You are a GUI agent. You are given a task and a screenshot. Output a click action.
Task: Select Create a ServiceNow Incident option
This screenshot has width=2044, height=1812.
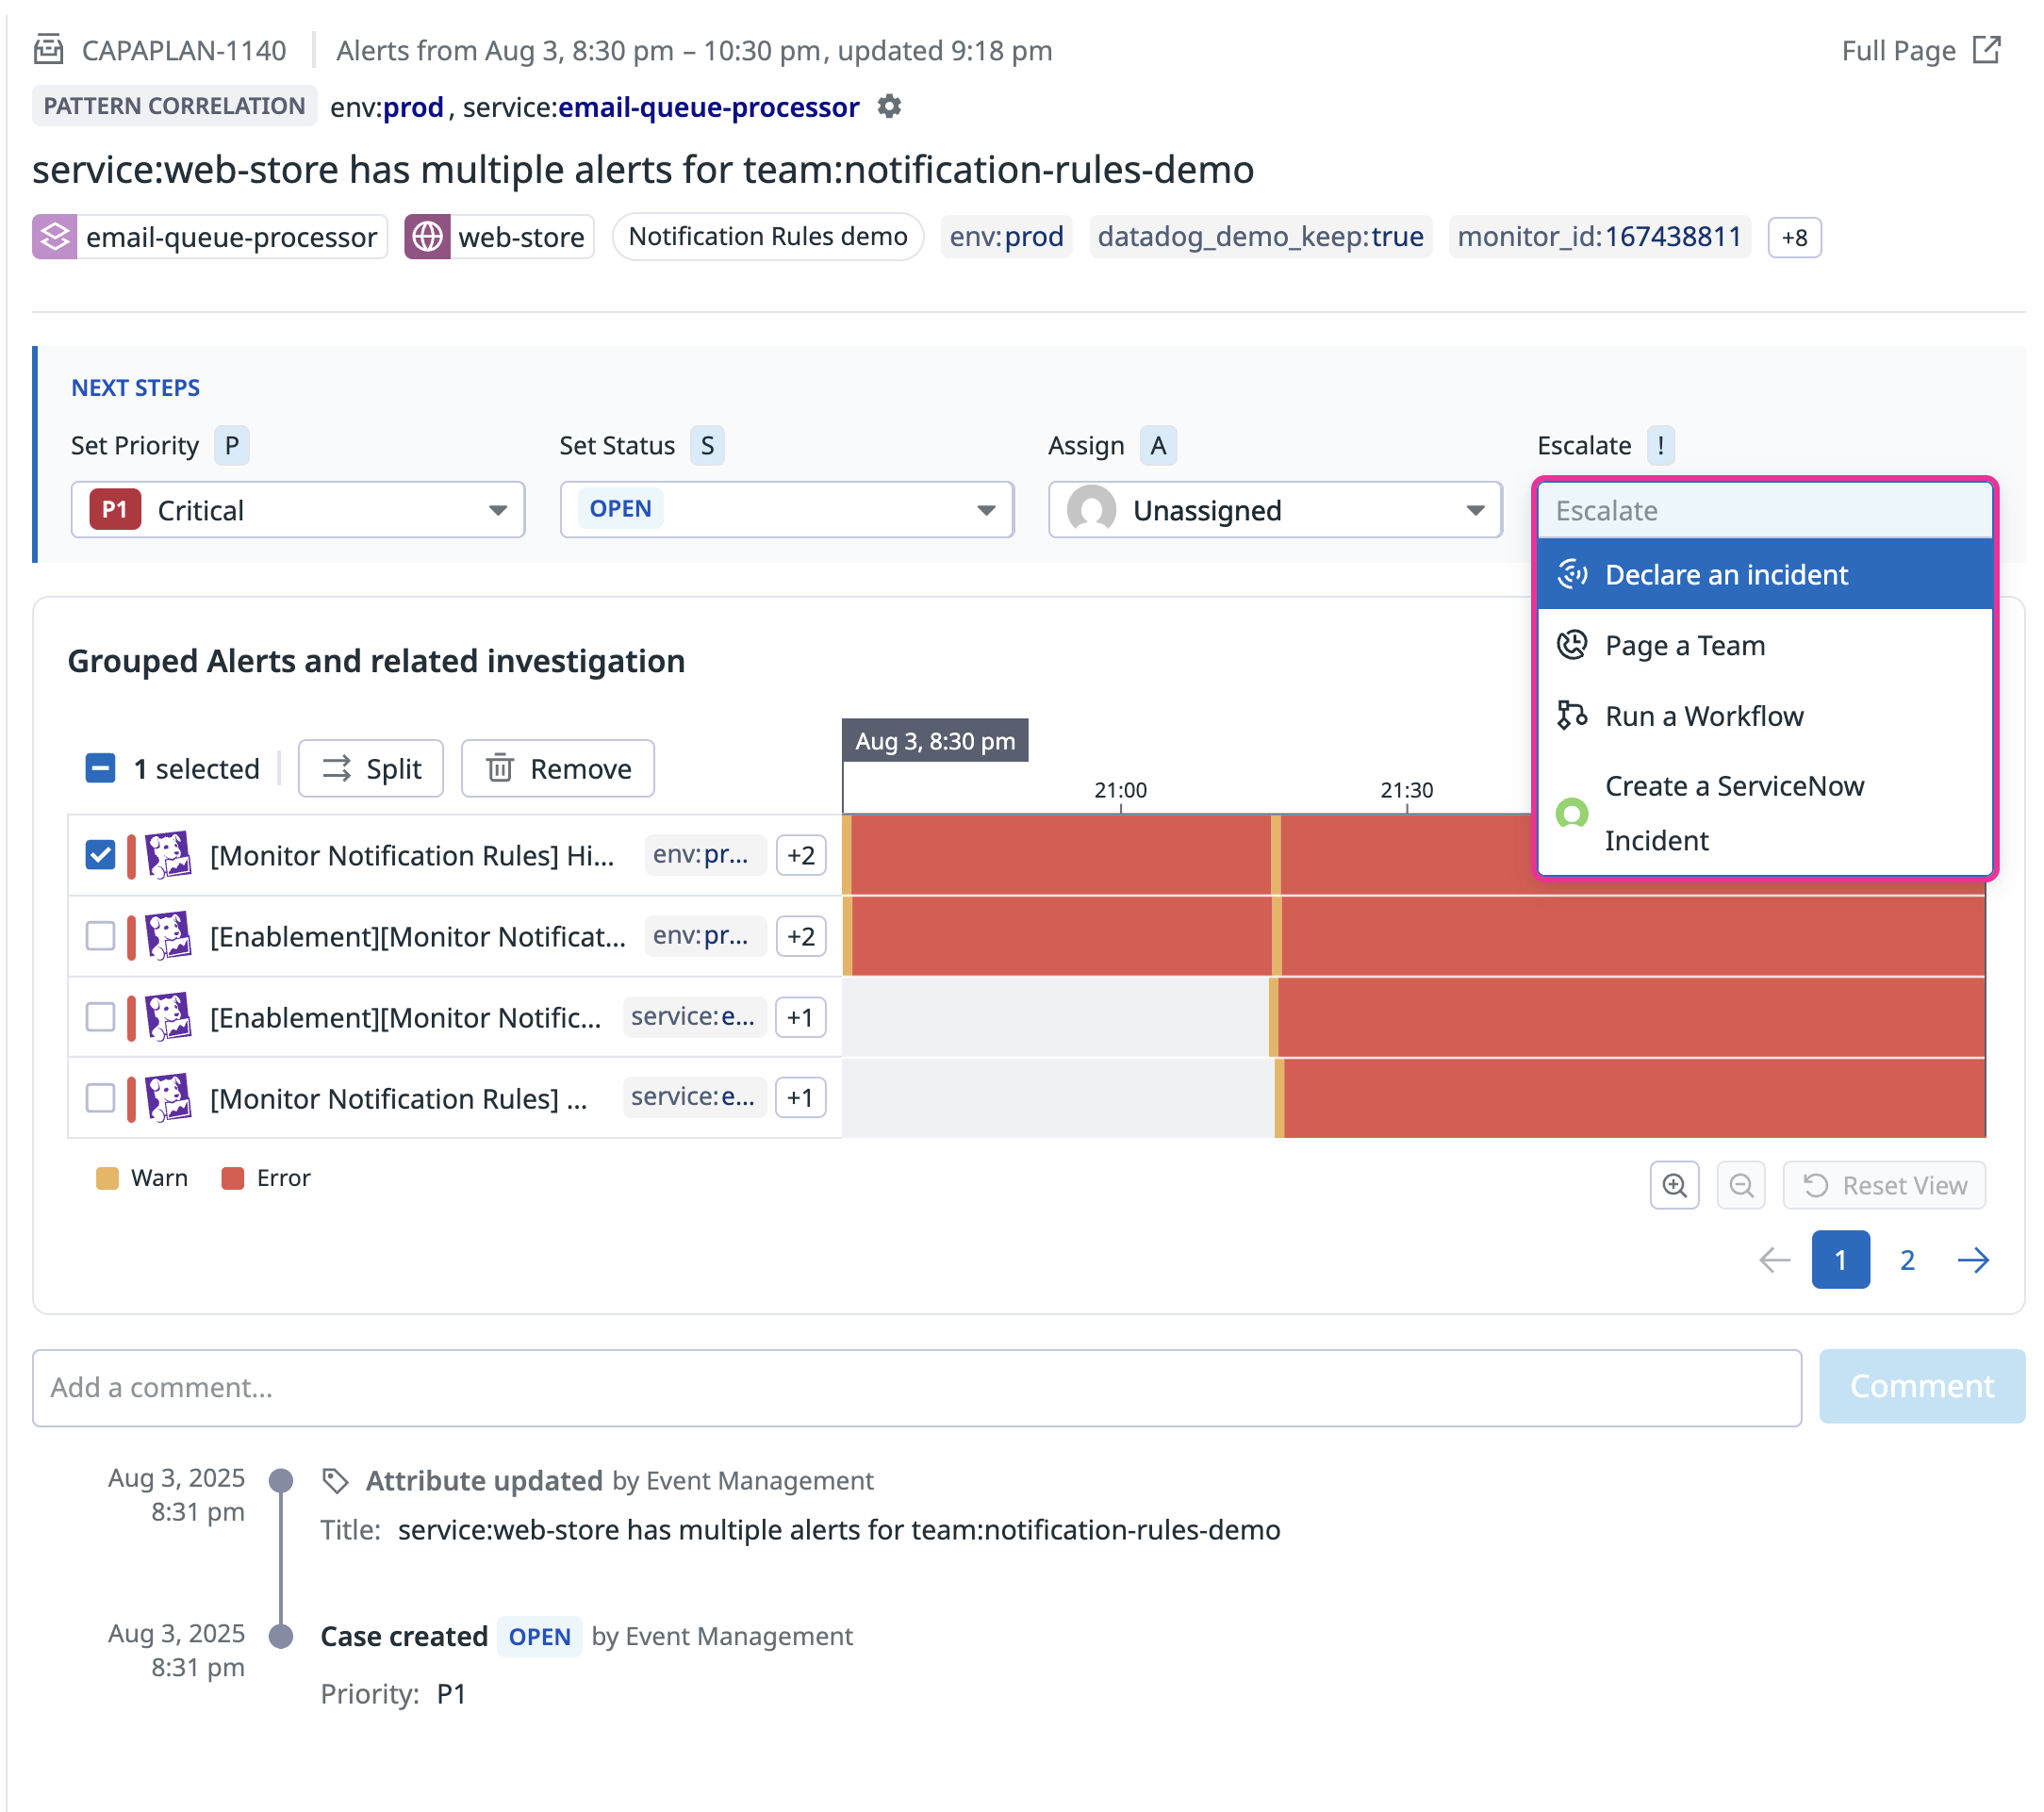click(1765, 813)
